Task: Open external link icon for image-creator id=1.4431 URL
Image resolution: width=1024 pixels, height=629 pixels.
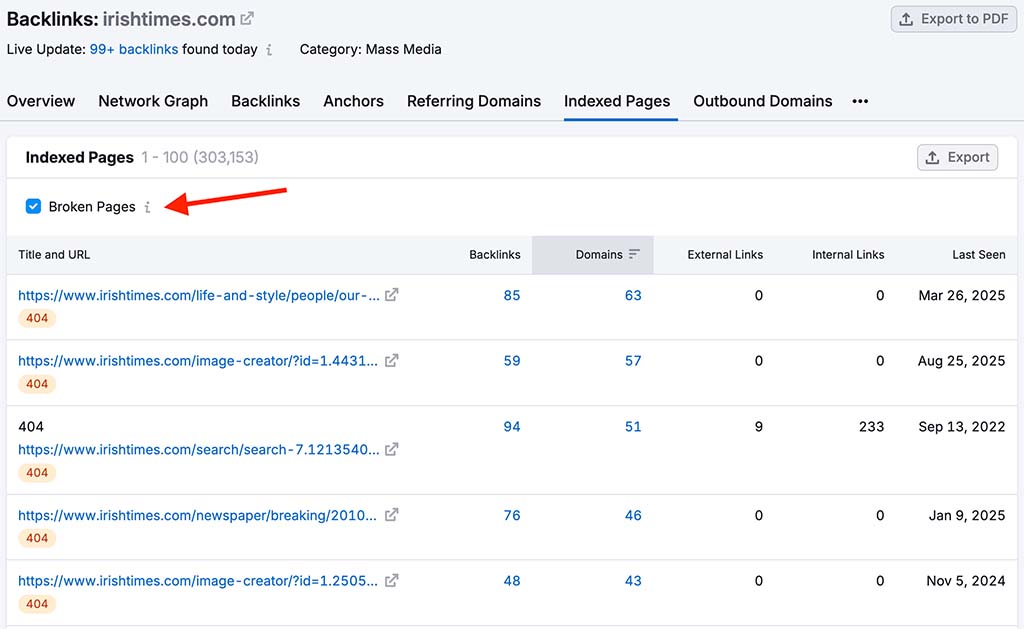Action: coord(391,361)
